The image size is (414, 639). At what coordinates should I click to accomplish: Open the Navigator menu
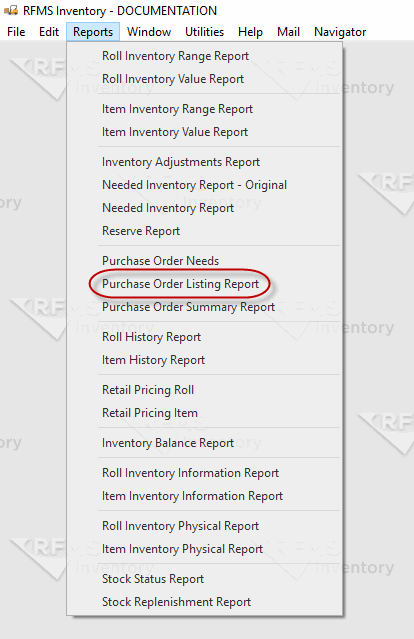[340, 32]
